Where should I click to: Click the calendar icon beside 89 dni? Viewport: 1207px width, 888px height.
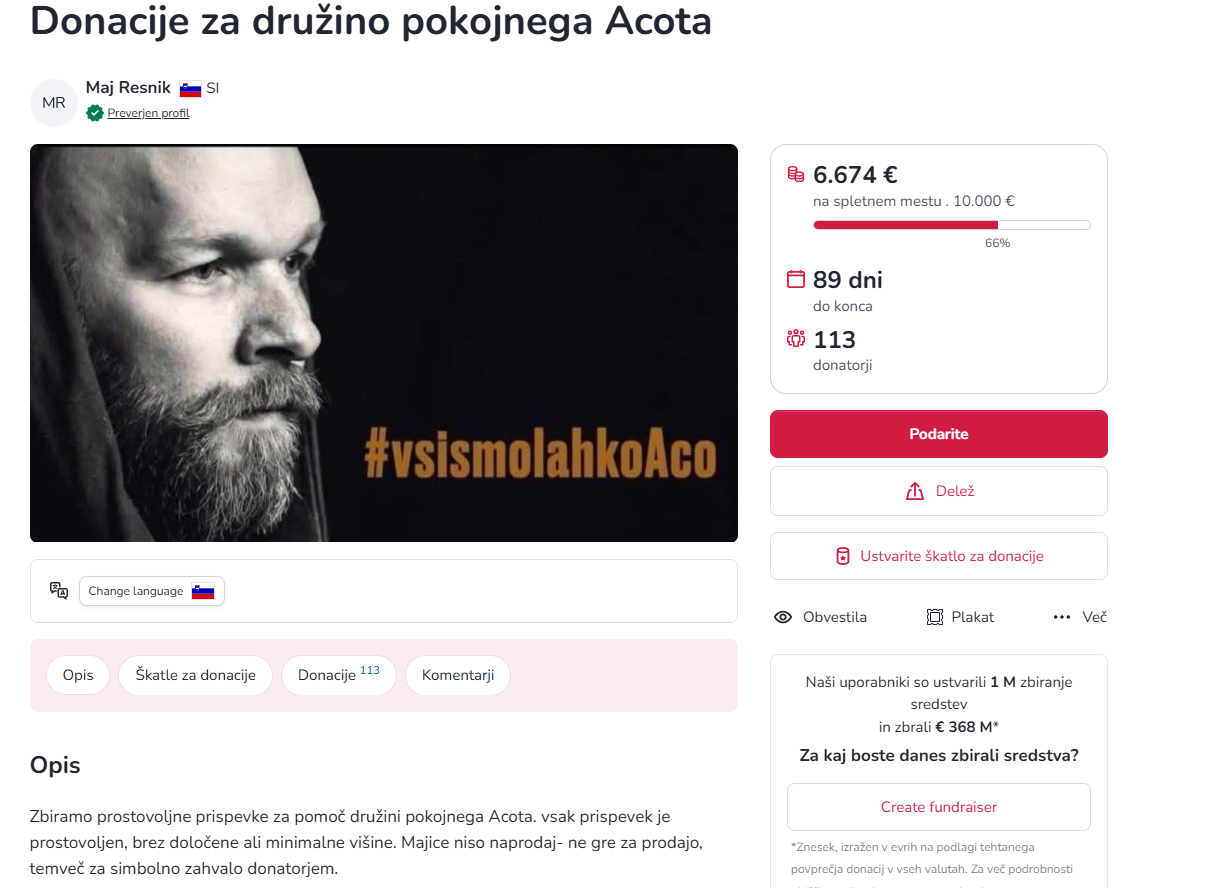click(x=796, y=279)
